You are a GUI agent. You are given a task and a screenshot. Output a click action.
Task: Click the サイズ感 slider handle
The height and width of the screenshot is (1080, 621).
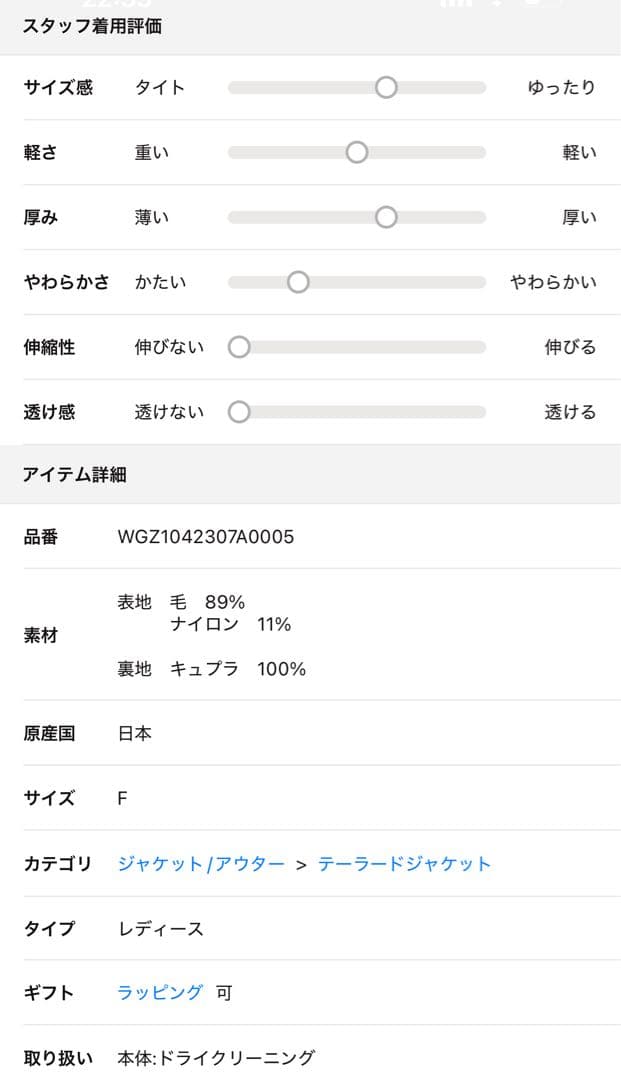pyautogui.click(x=386, y=88)
